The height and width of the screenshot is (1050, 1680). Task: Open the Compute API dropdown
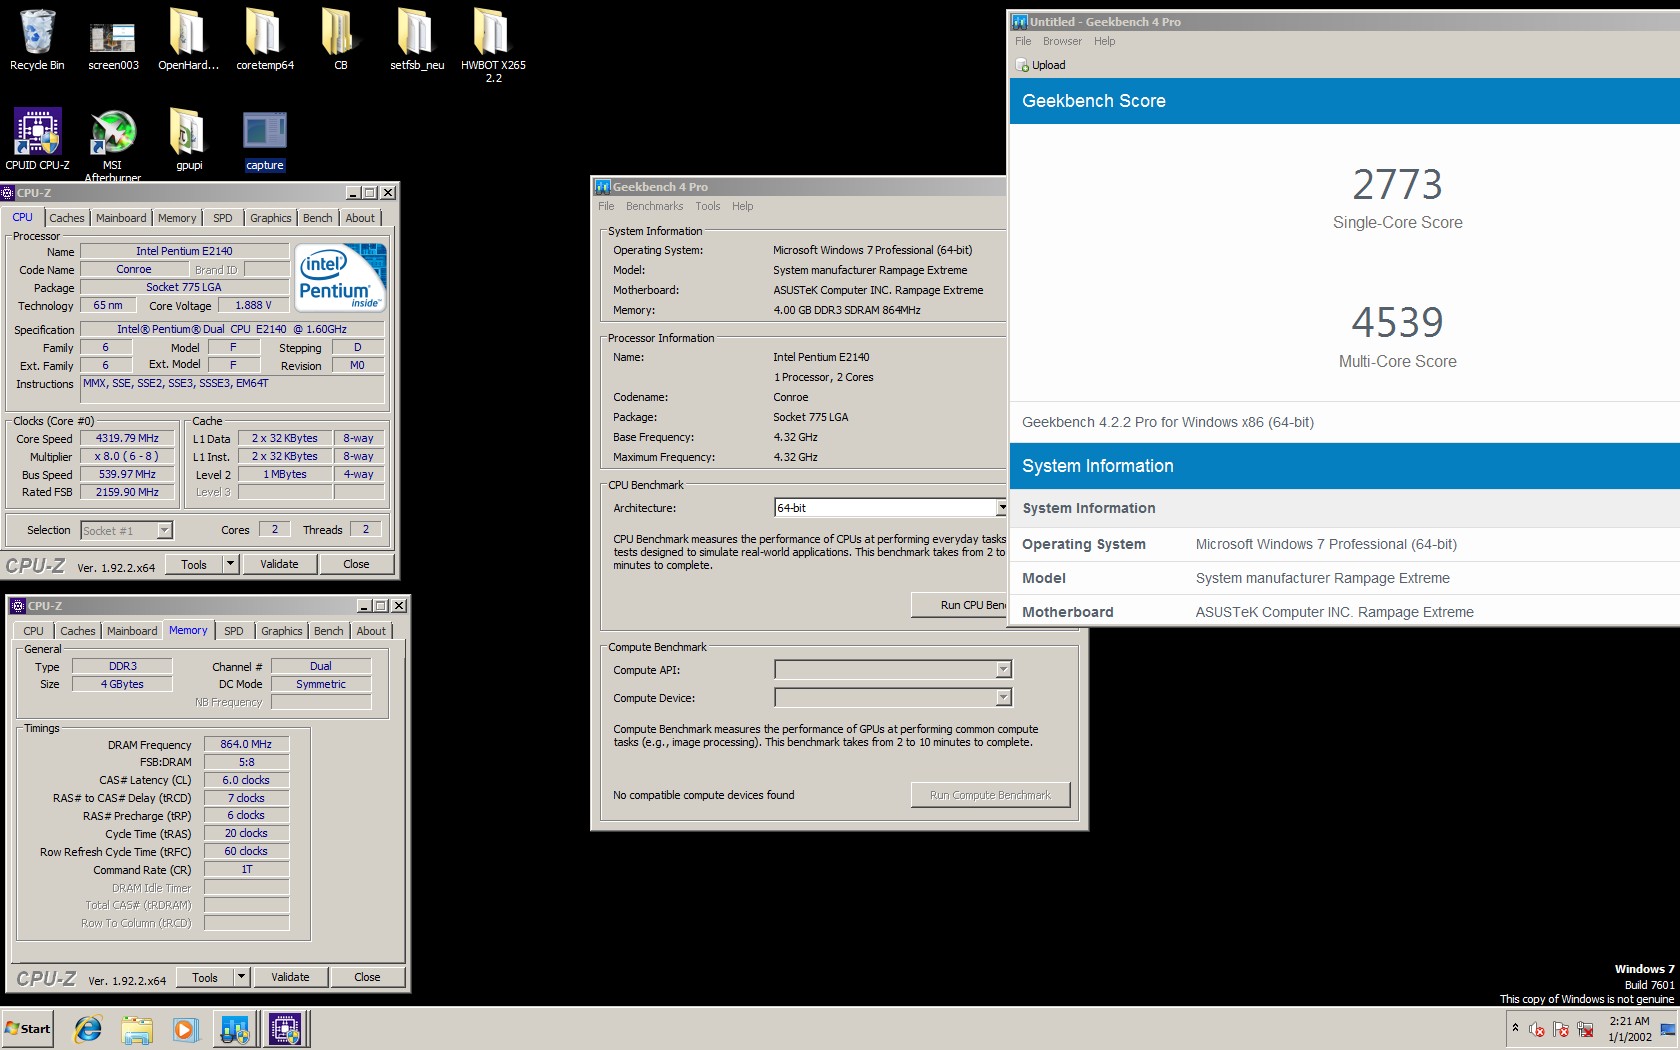pyautogui.click(x=1003, y=669)
